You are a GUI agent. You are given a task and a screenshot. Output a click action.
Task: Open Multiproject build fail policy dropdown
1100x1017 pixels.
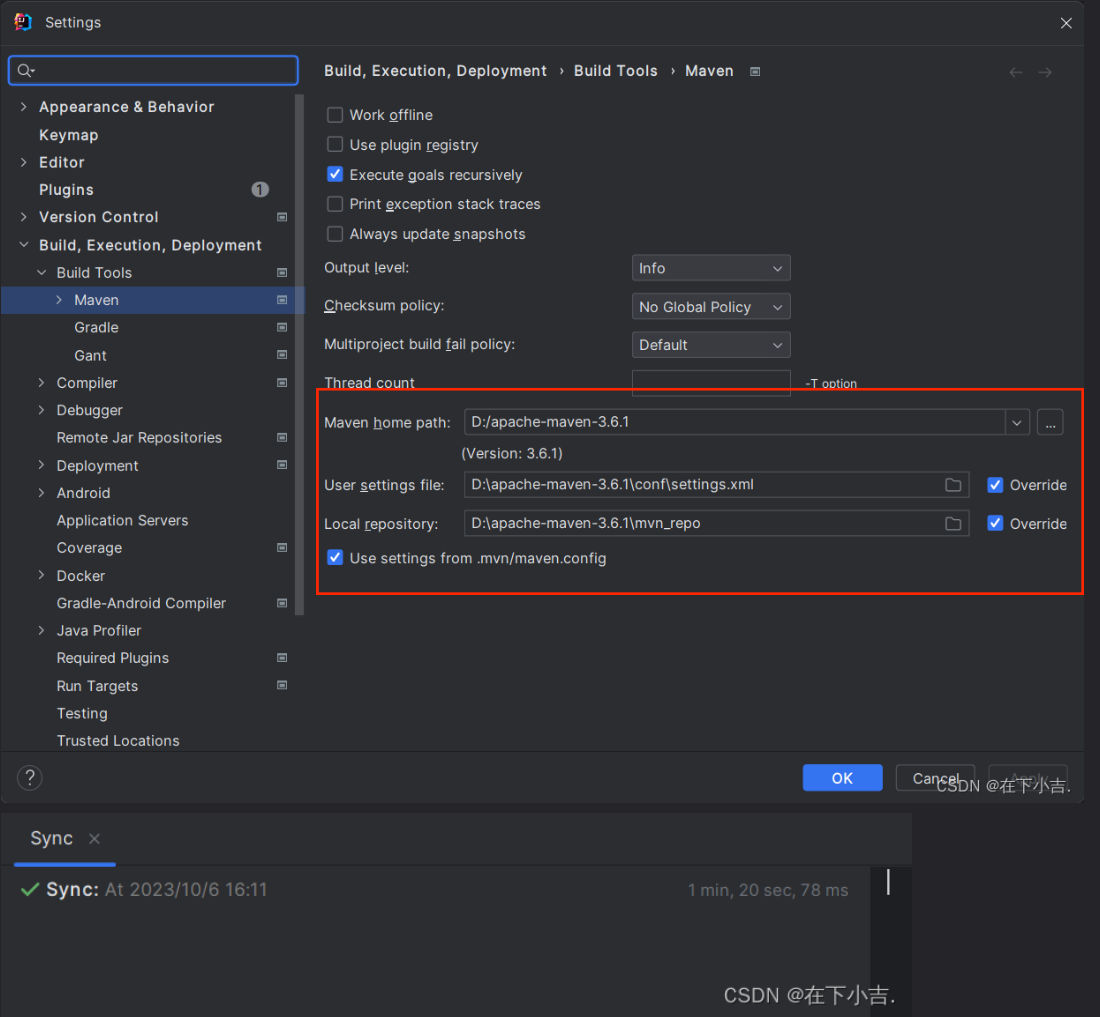[711, 345]
